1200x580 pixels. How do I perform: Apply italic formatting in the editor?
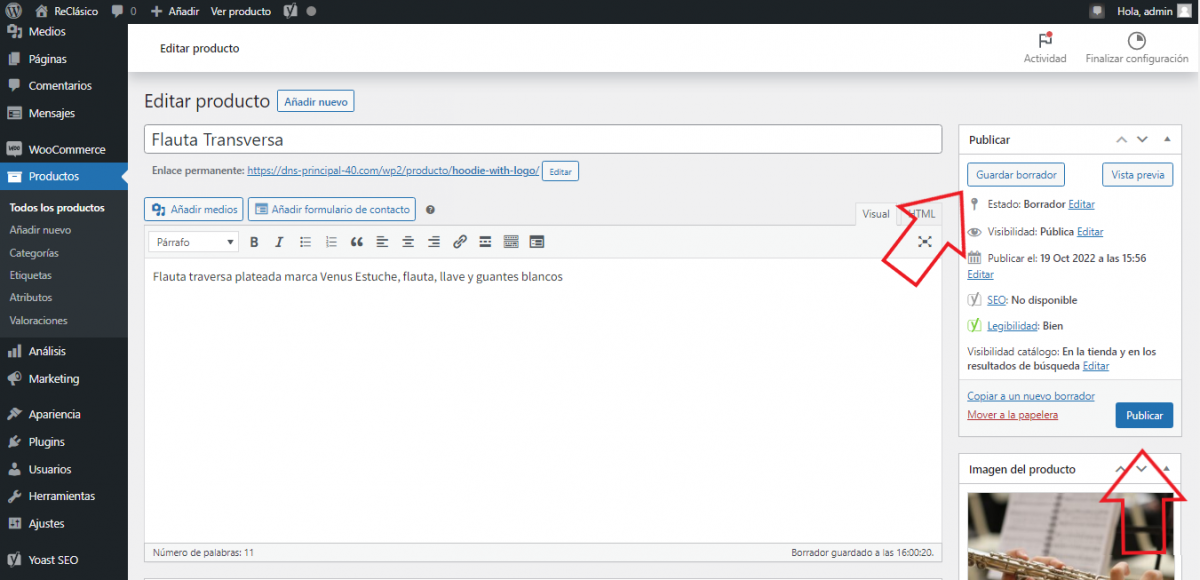pos(279,242)
